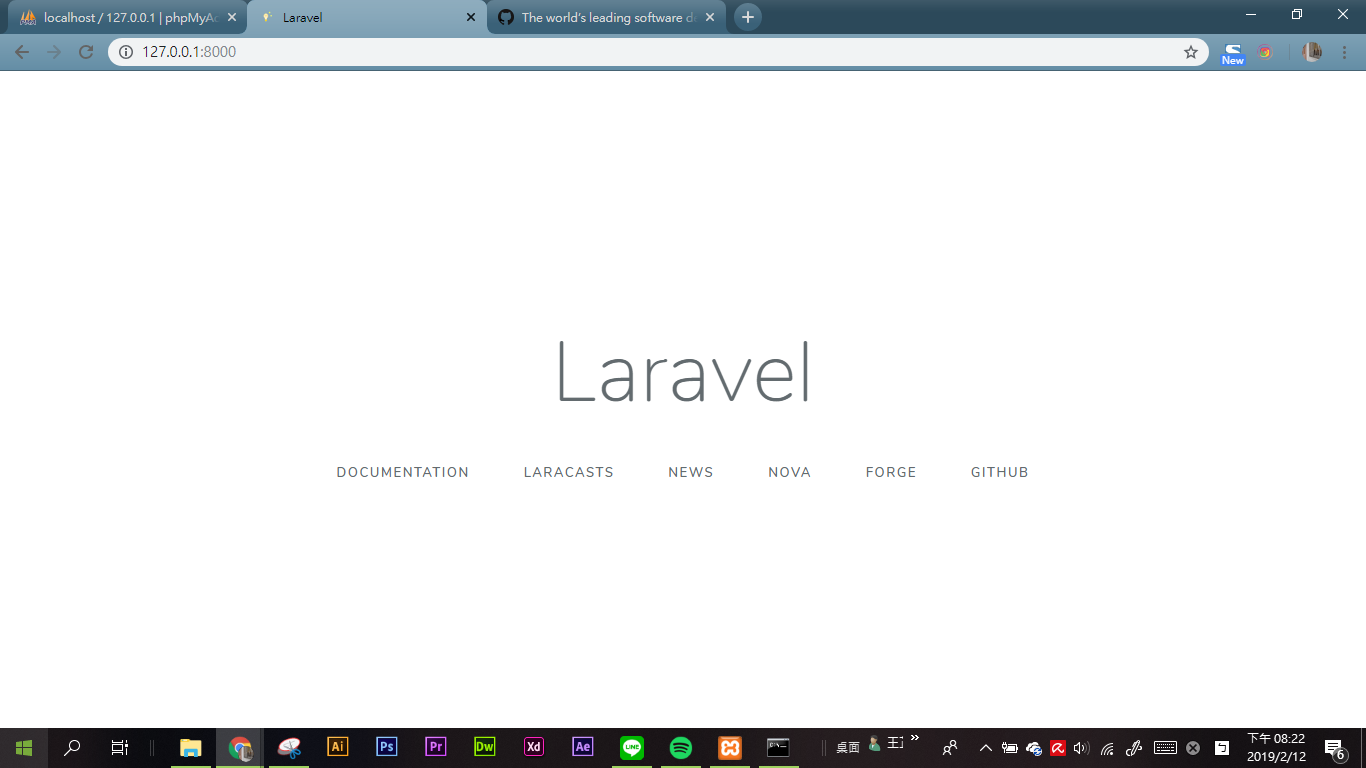Go to the FORGE link

891,472
